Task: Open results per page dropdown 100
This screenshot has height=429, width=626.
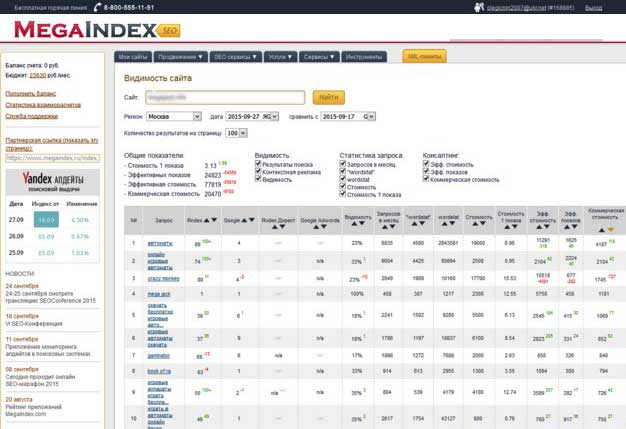Action: [x=236, y=133]
